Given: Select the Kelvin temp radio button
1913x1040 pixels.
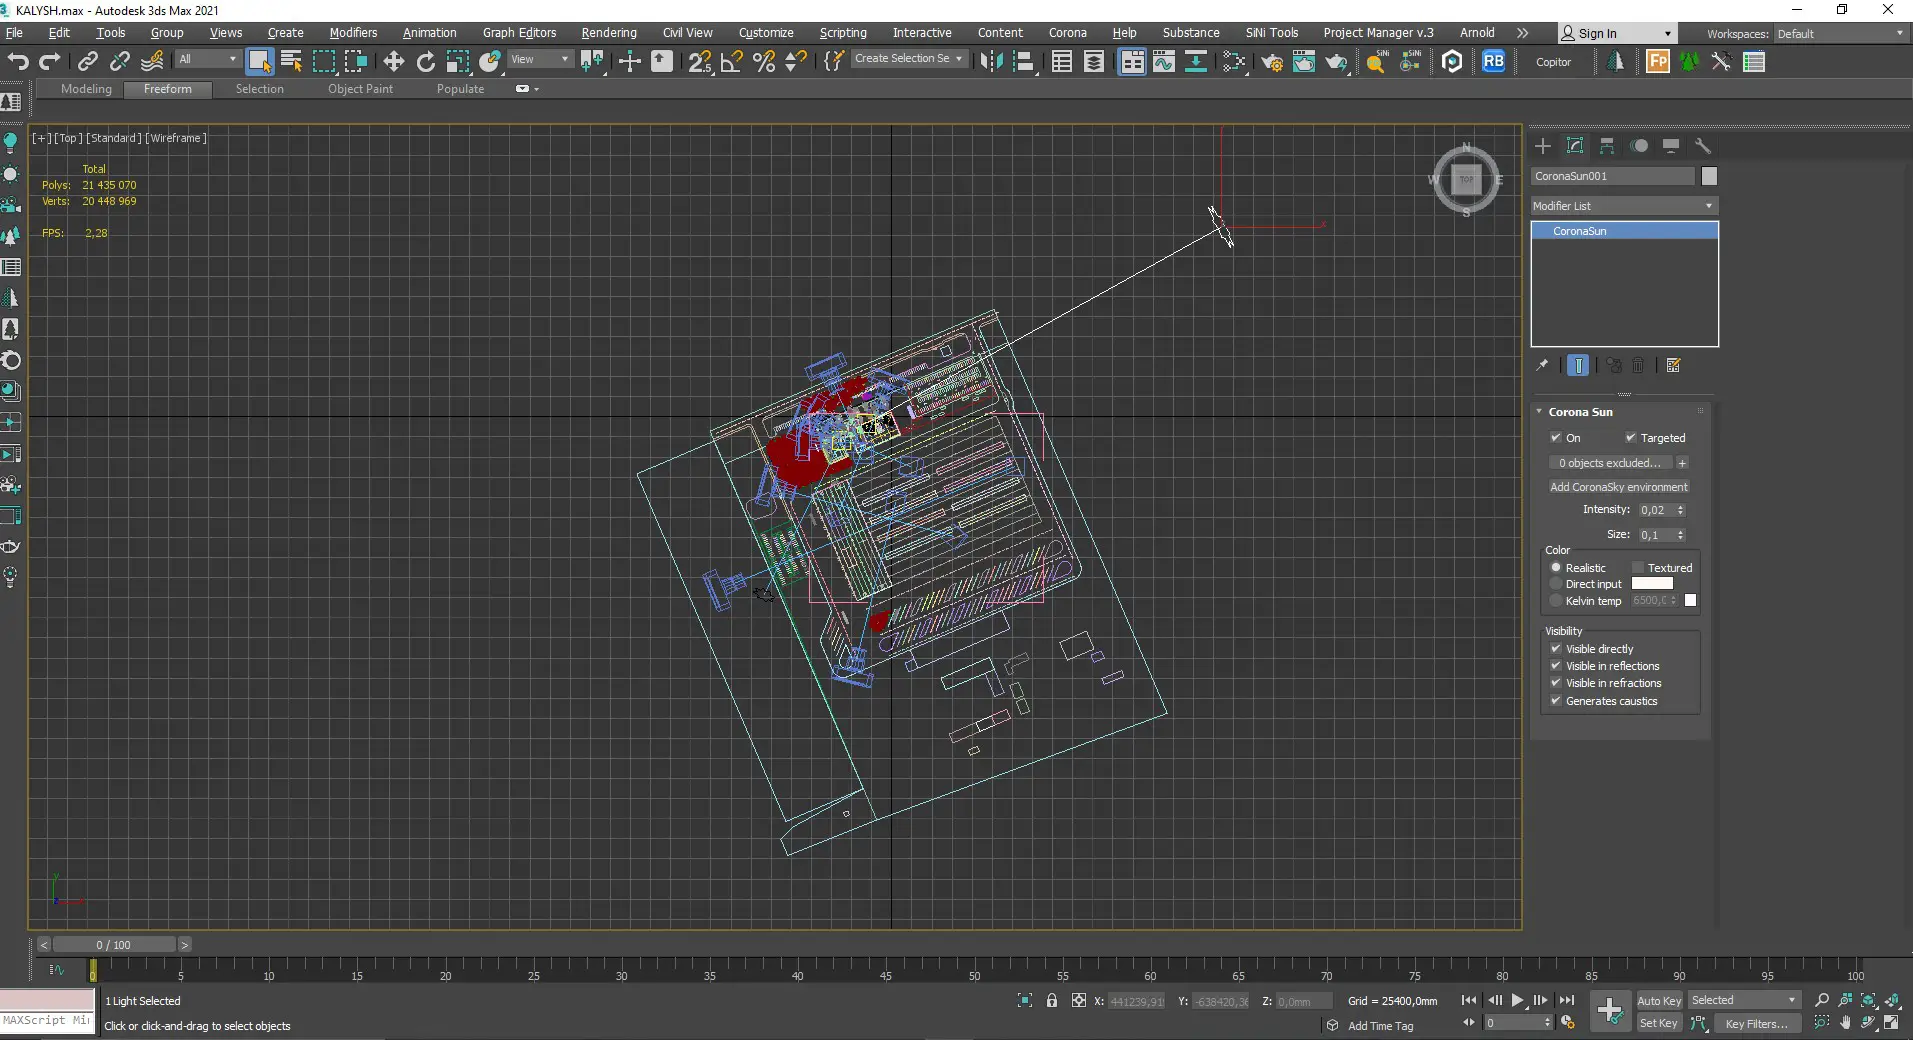Looking at the screenshot, I should click(1556, 601).
